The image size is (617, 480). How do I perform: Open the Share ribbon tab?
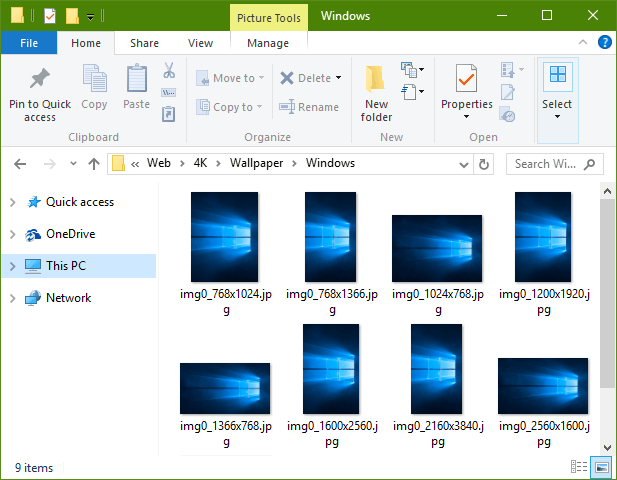coord(144,43)
